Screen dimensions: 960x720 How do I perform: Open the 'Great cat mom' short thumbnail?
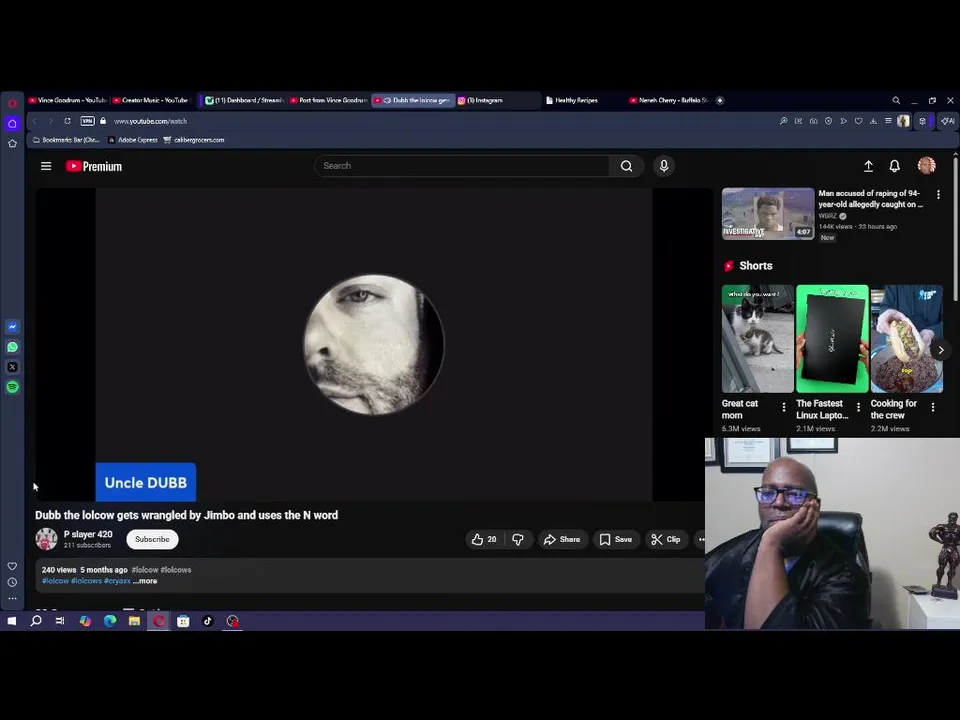[x=757, y=339]
